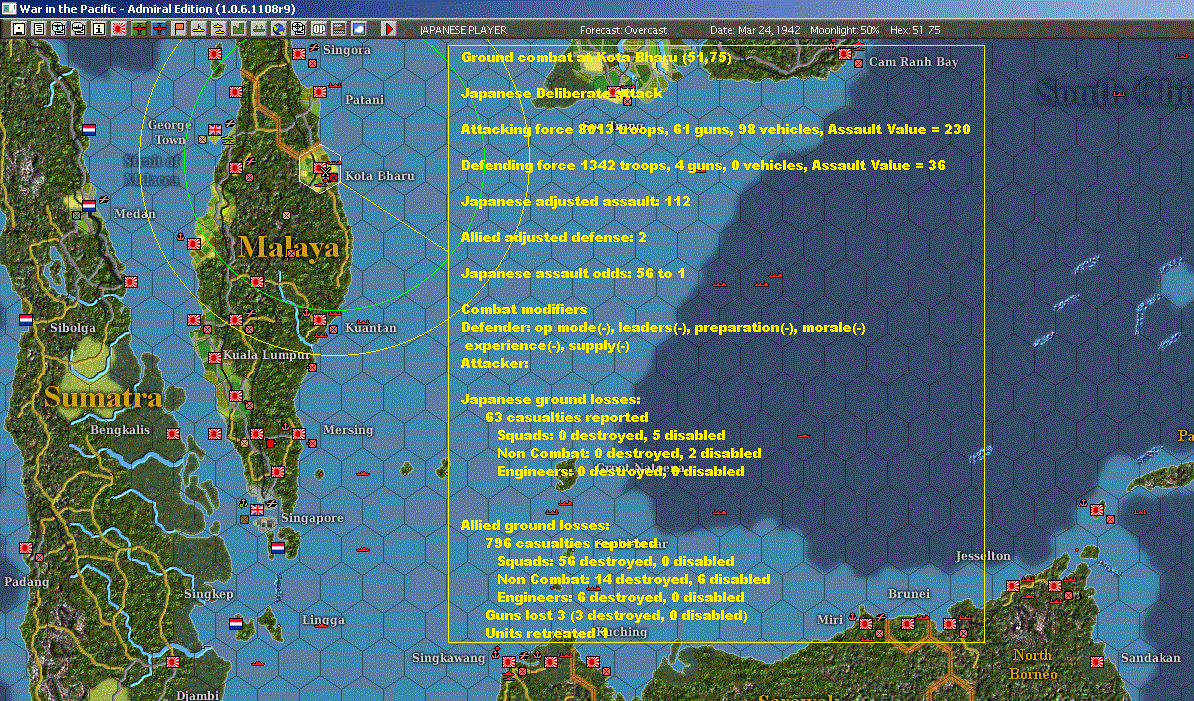Click the red play arrow to continue
Viewport: 1194px width, 701px height.
(388, 29)
